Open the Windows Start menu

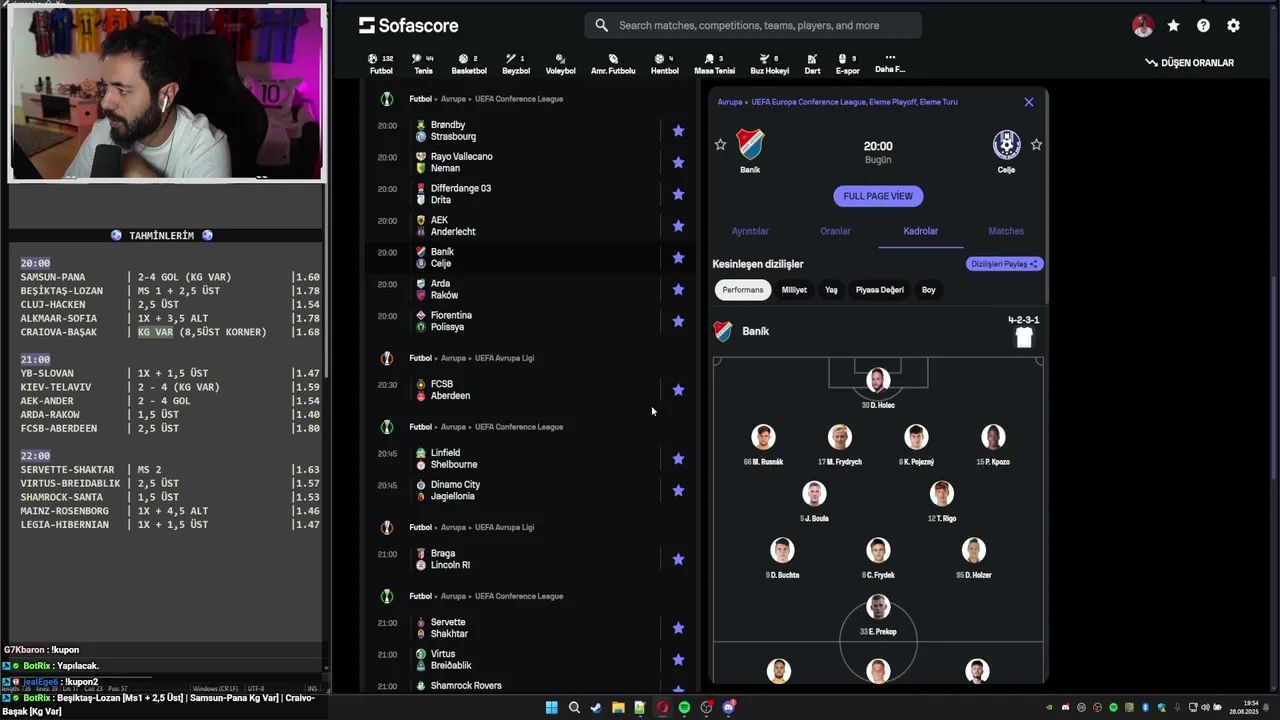point(551,708)
